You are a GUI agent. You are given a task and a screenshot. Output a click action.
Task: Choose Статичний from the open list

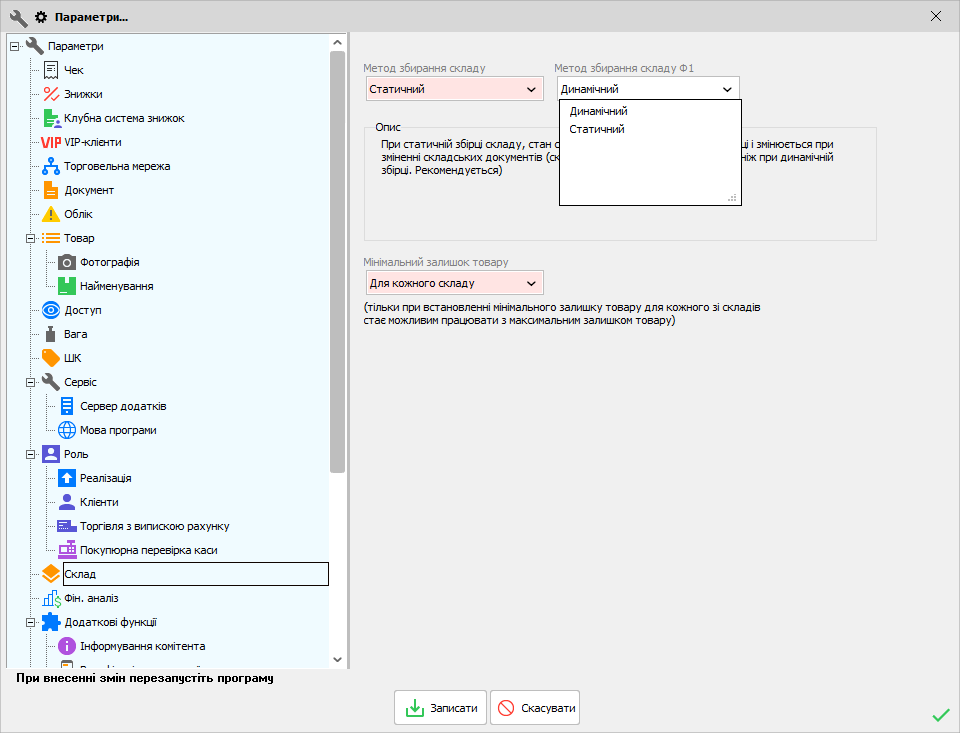tap(597, 129)
